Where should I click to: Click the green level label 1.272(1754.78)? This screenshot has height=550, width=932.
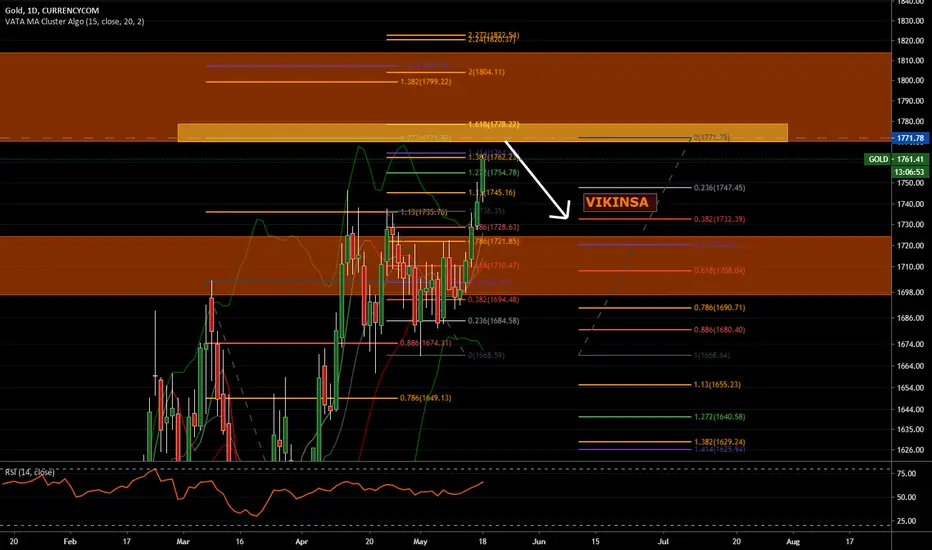click(493, 172)
